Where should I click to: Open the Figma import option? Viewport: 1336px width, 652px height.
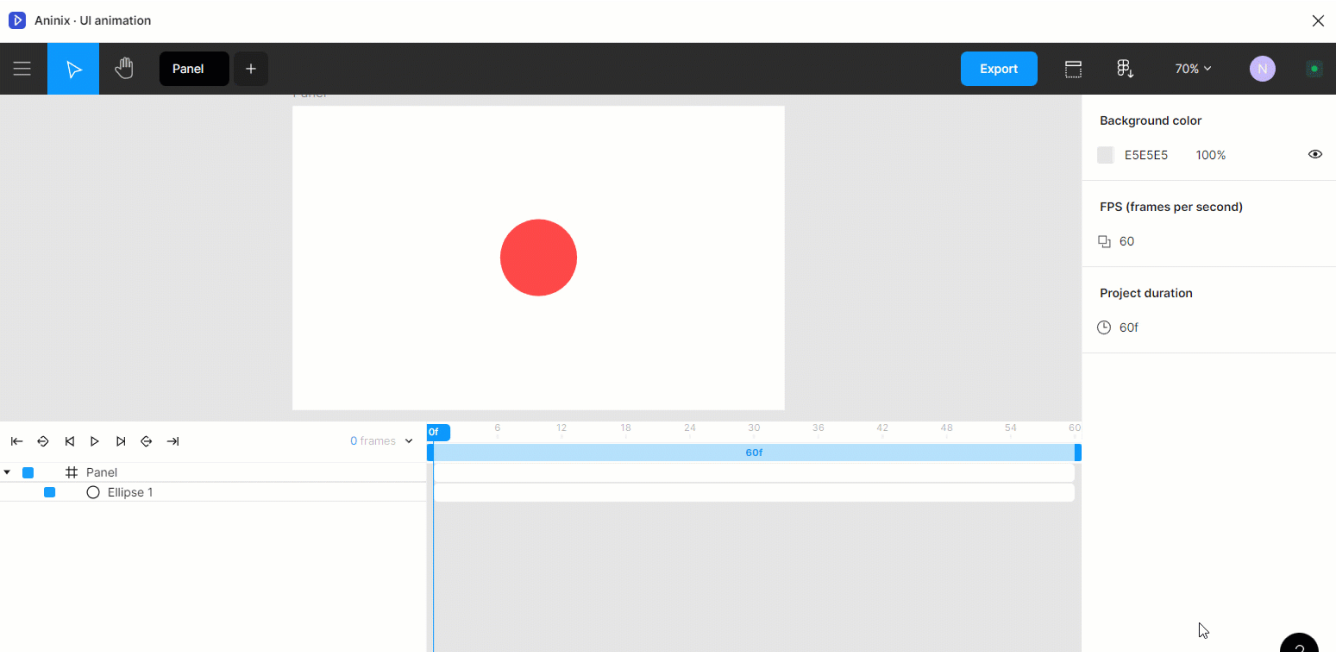[1125, 68]
